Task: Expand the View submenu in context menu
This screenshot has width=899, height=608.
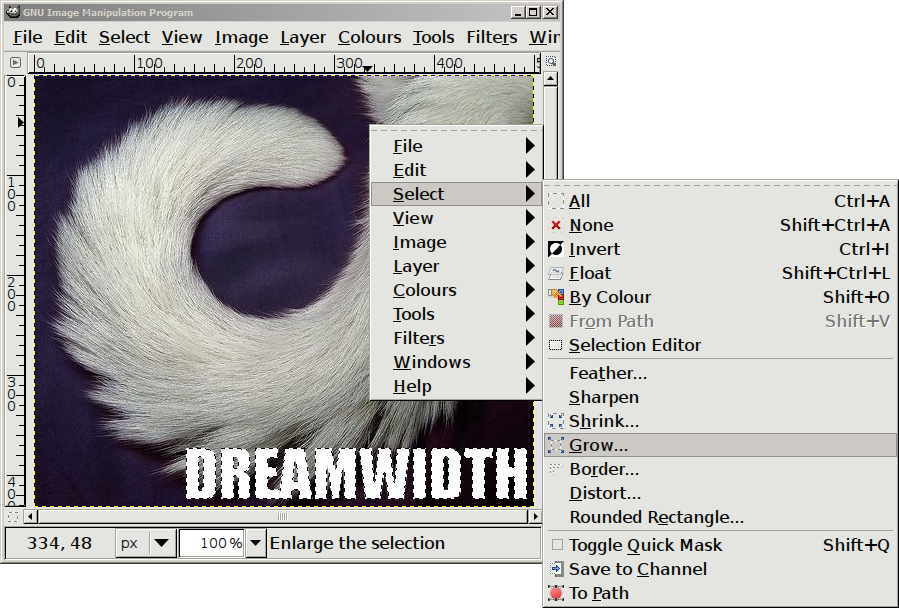Action: coord(456,219)
